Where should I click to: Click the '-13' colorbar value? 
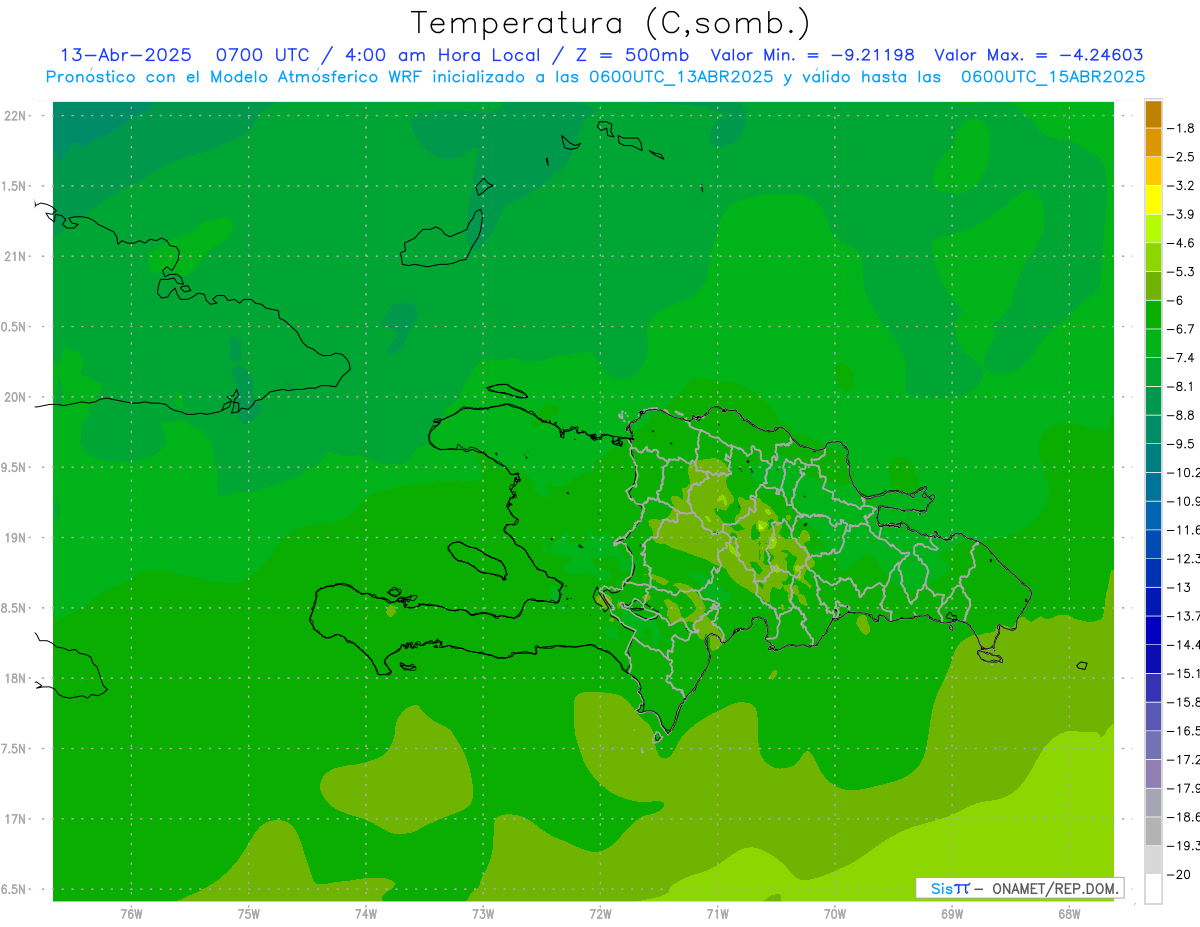pos(1179,587)
